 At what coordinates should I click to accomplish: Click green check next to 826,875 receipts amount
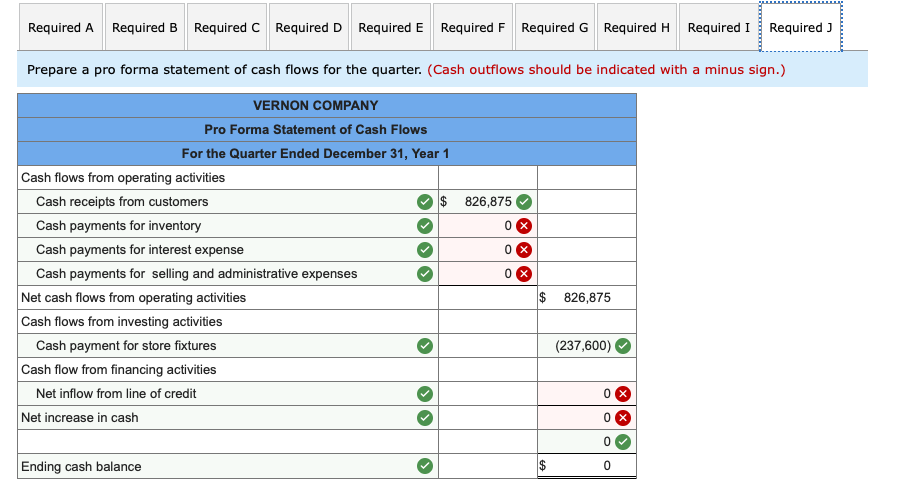pos(524,202)
